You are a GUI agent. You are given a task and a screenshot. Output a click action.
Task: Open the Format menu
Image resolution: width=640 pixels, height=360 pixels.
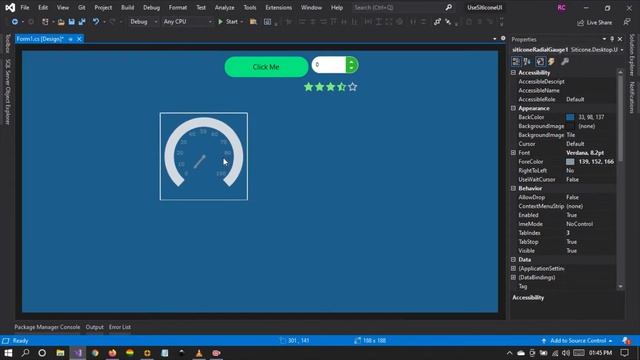coord(178,7)
